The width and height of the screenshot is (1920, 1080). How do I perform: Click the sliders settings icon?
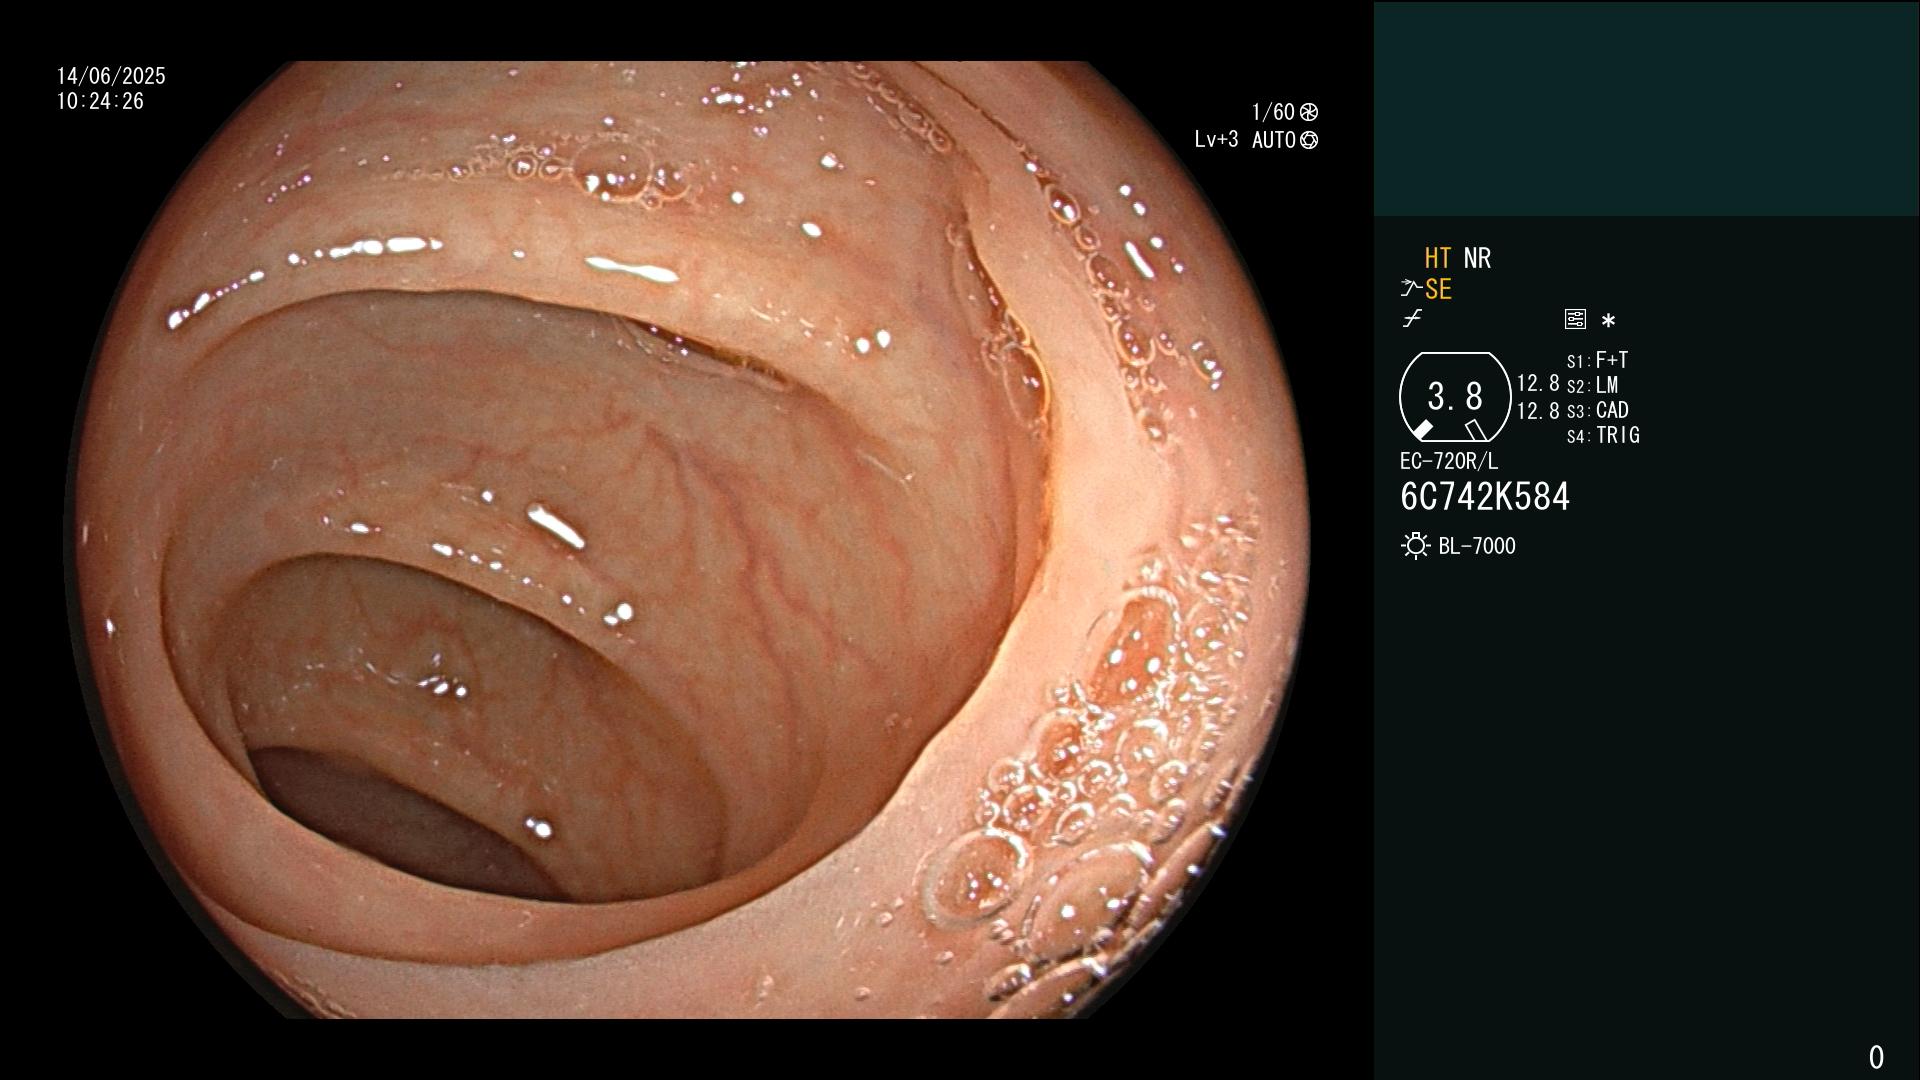pos(1575,319)
